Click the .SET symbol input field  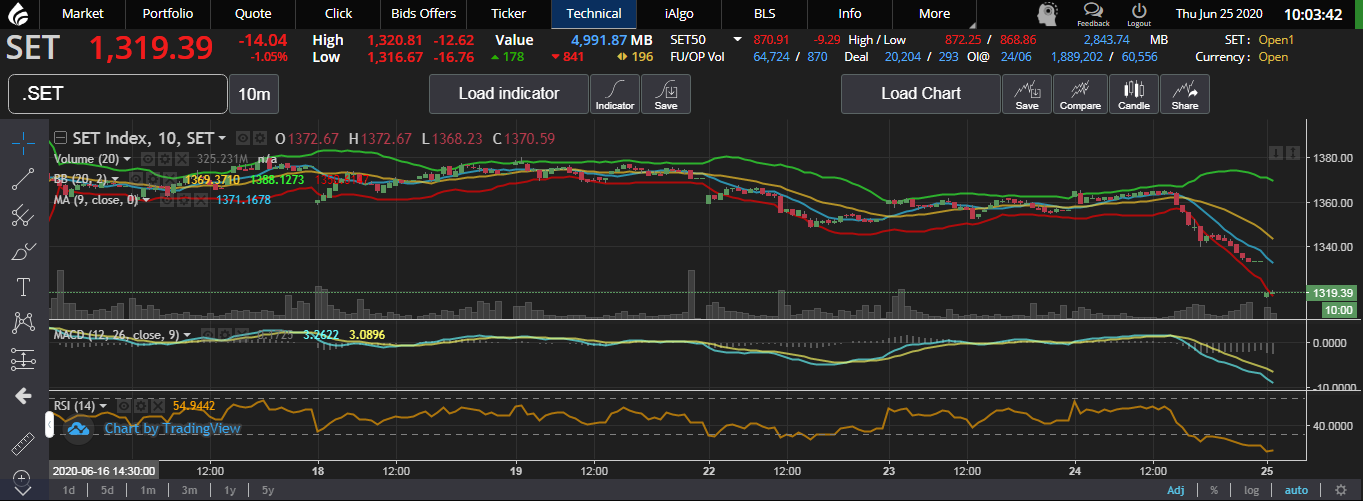[x=117, y=94]
